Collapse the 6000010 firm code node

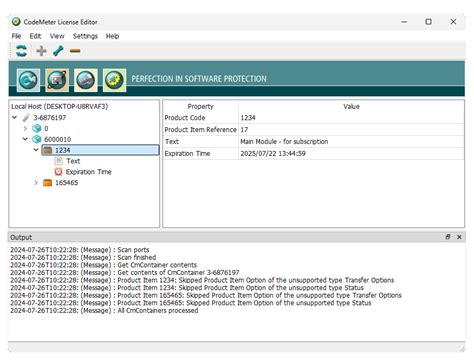click(x=25, y=139)
